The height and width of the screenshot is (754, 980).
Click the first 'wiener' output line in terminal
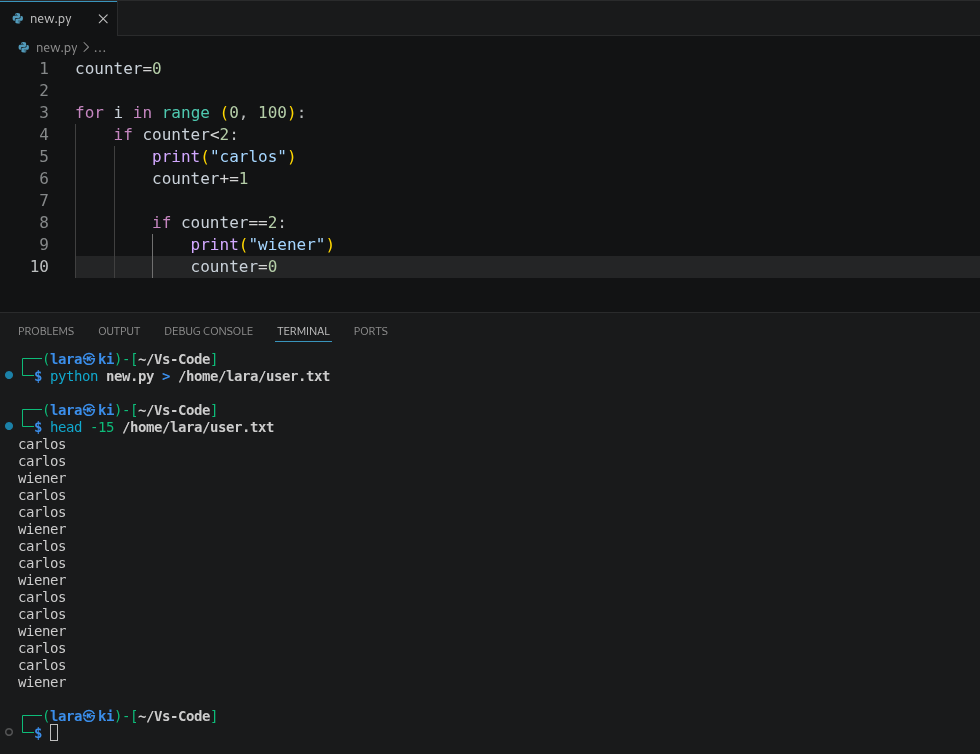(x=42, y=478)
